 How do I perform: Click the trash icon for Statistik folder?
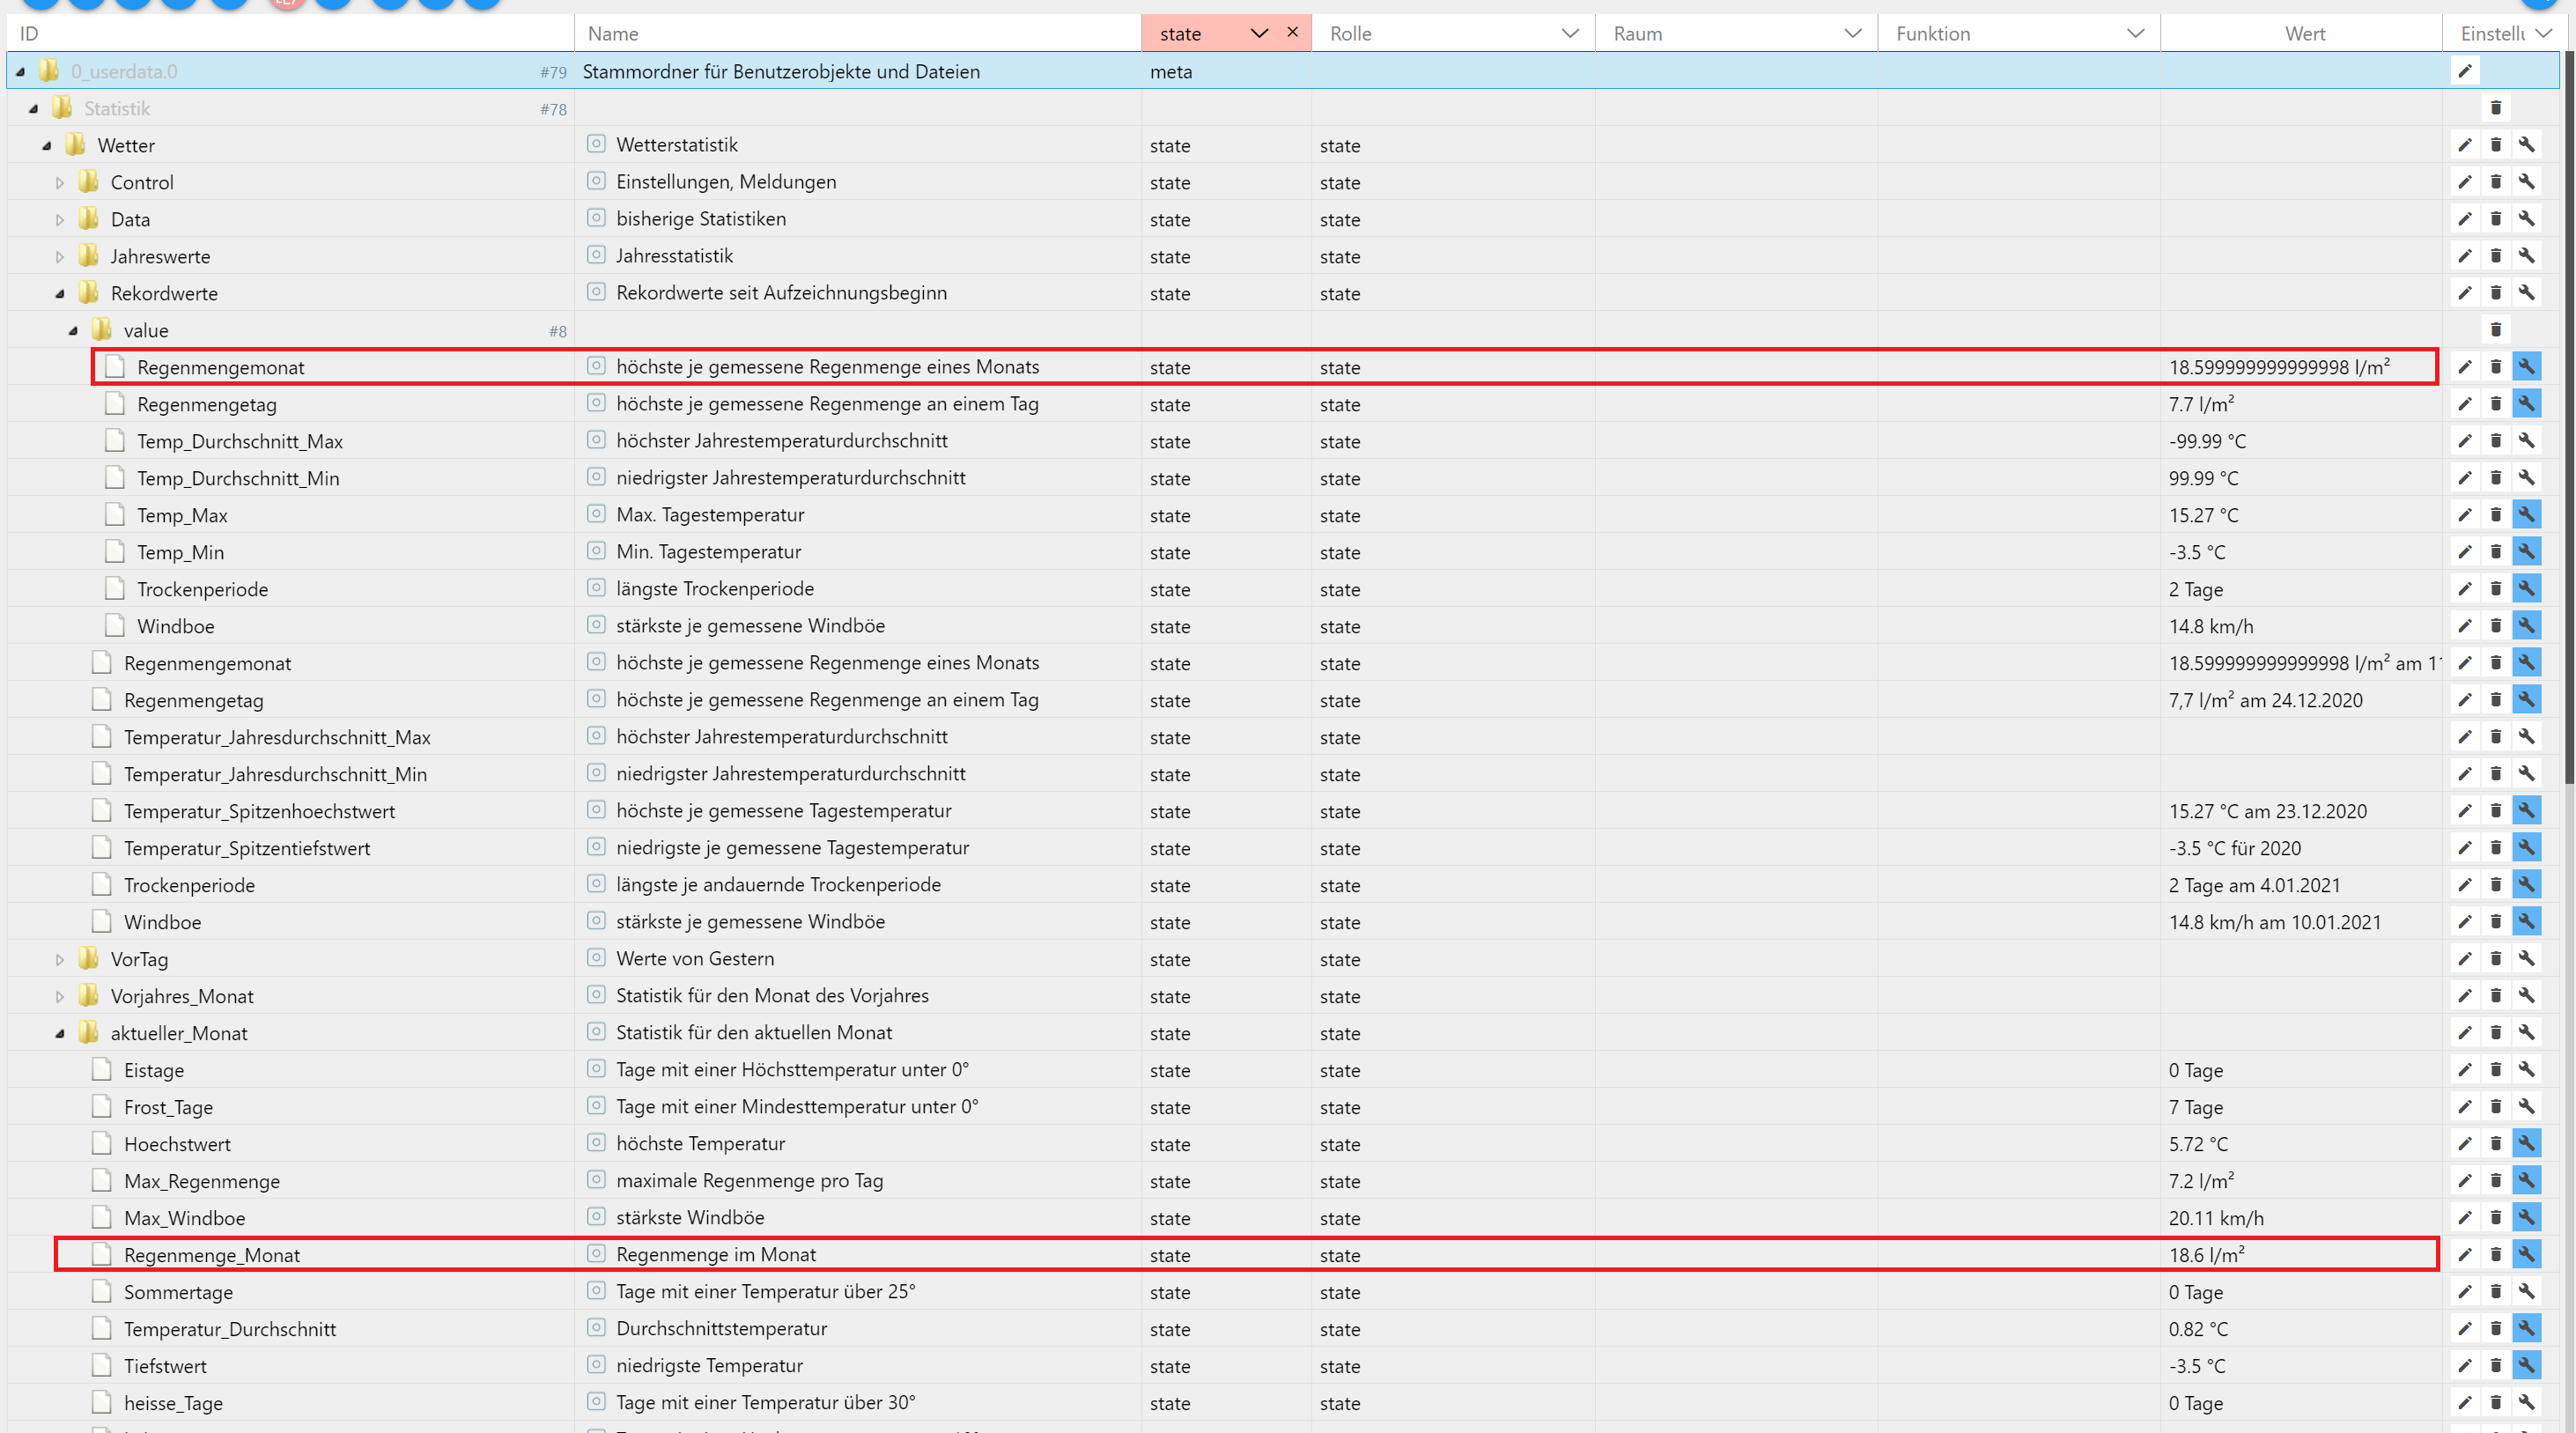coord(2495,108)
